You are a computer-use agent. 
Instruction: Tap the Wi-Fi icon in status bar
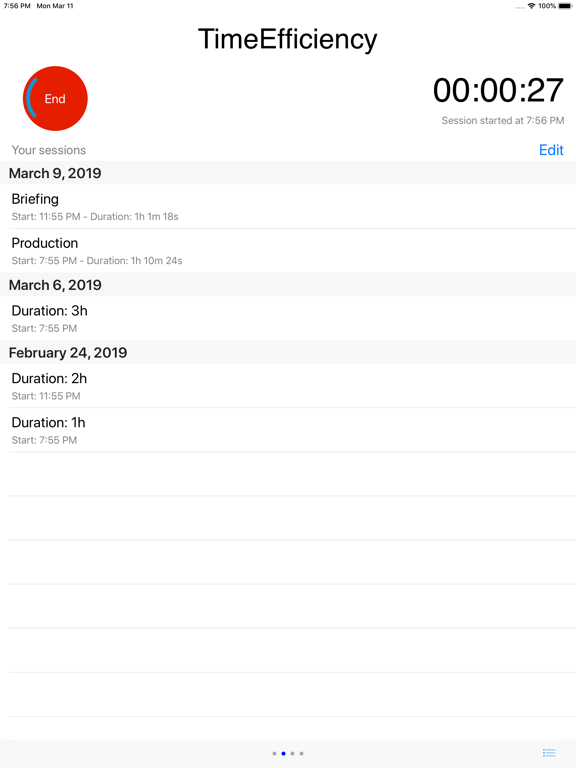point(531,6)
